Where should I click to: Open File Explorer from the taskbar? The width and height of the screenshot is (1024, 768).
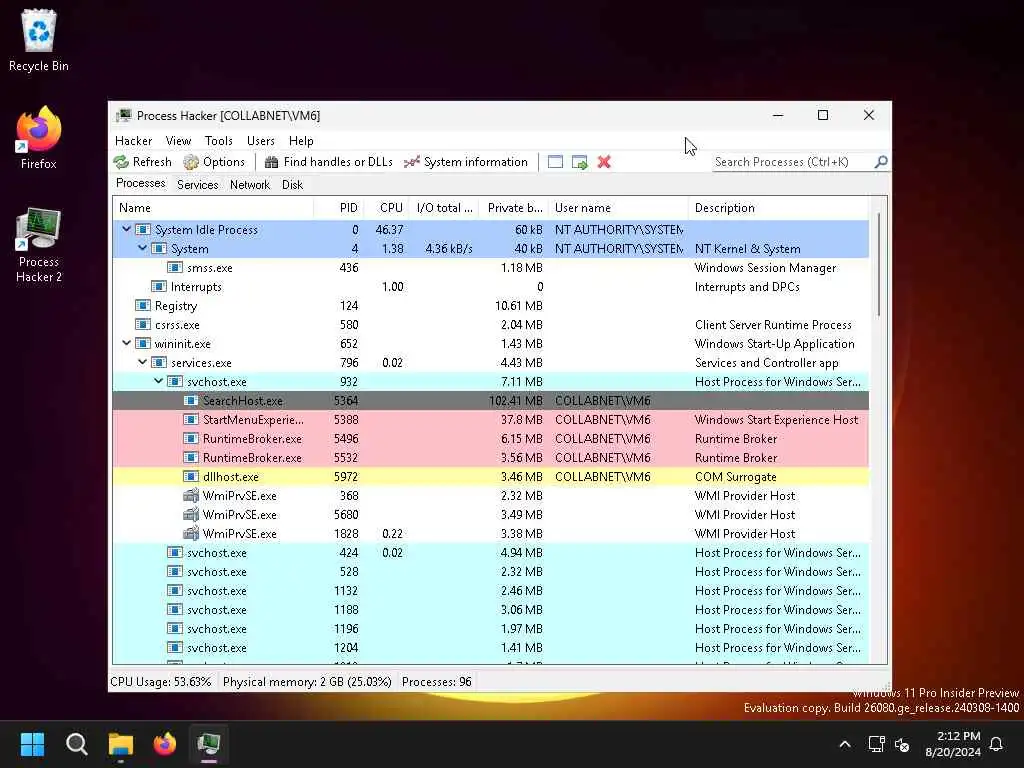(121, 744)
